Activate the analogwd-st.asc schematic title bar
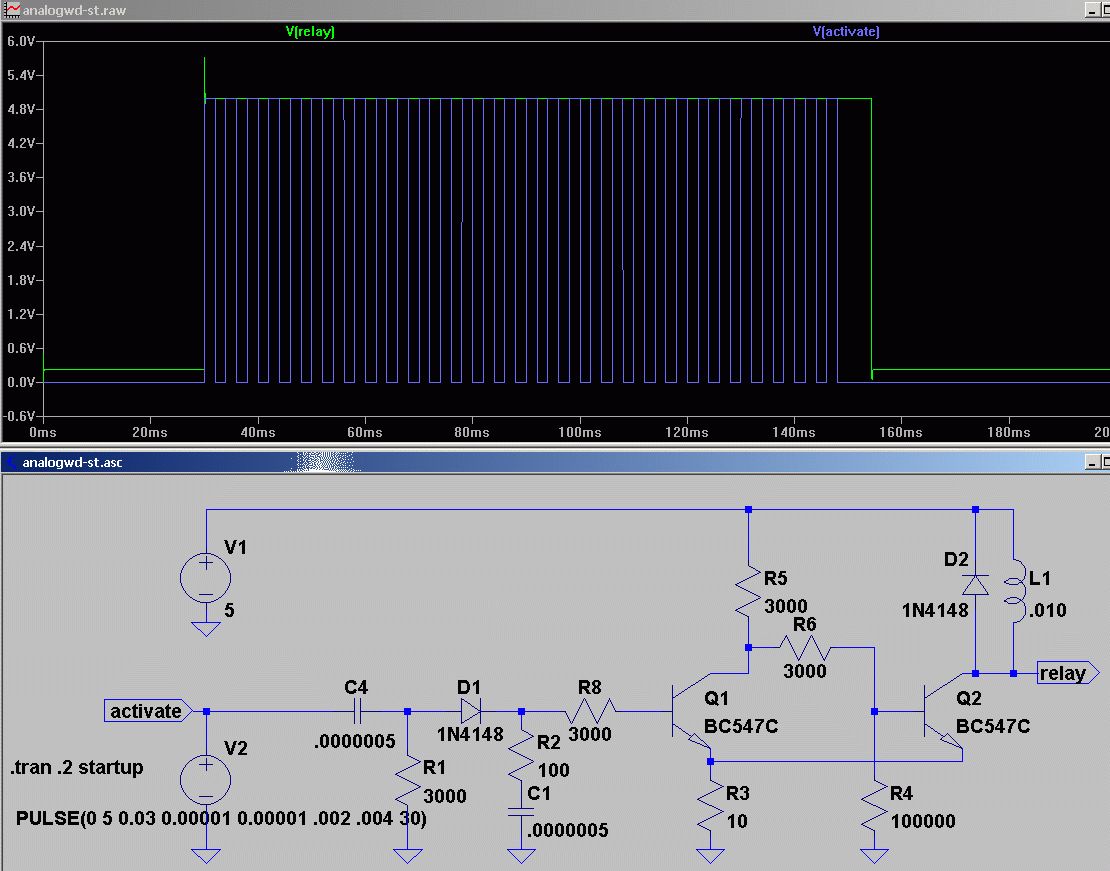This screenshot has height=871, width=1110. pyautogui.click(x=500, y=462)
